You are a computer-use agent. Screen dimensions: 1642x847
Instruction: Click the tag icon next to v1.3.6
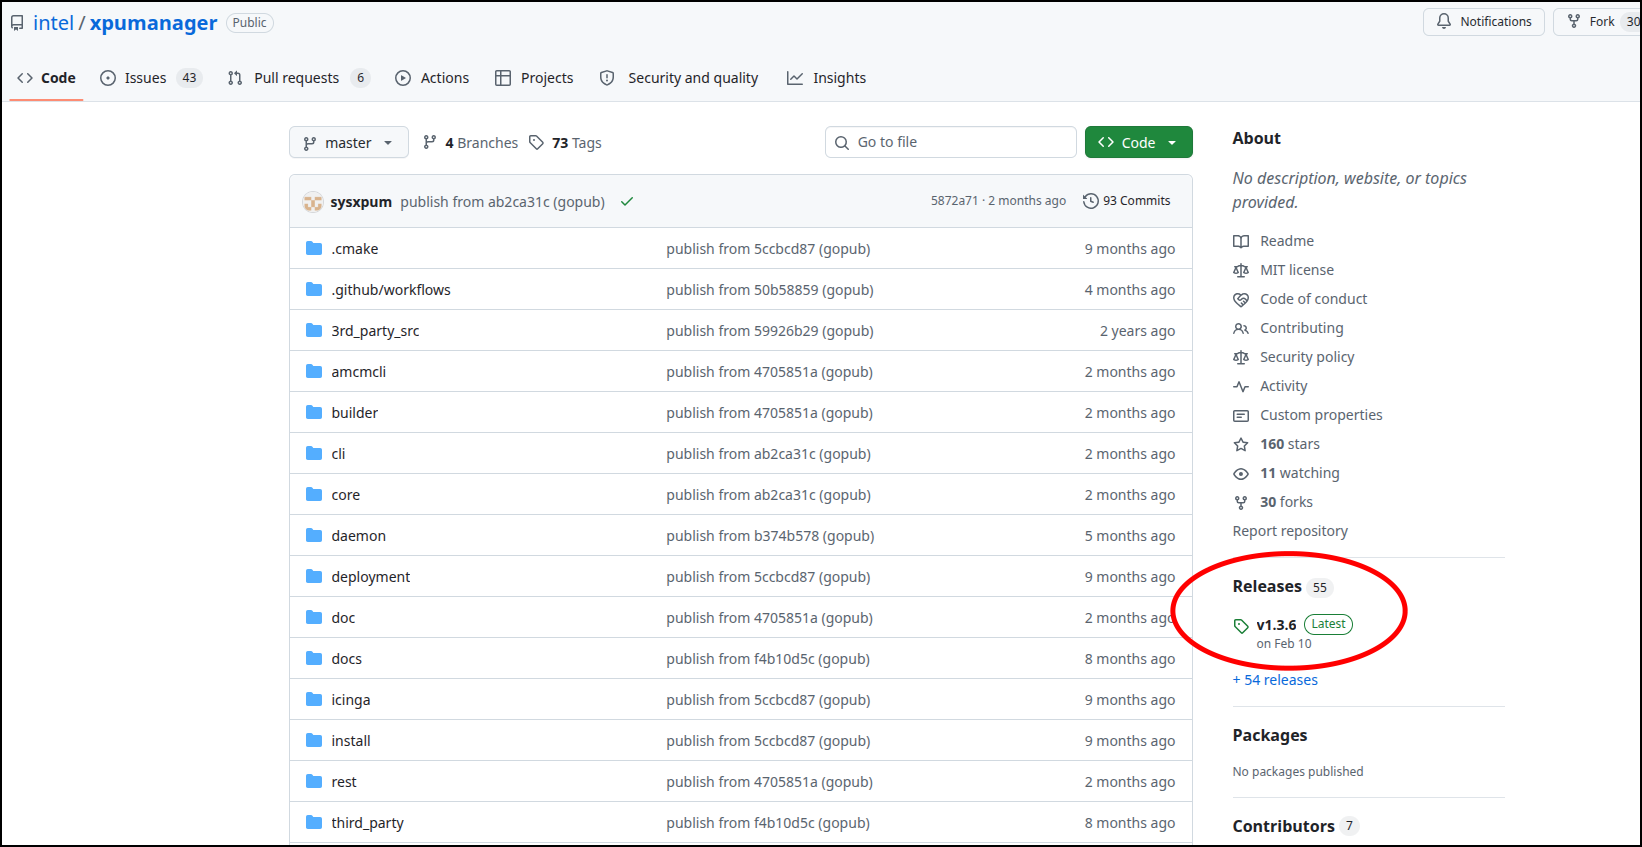(1241, 626)
